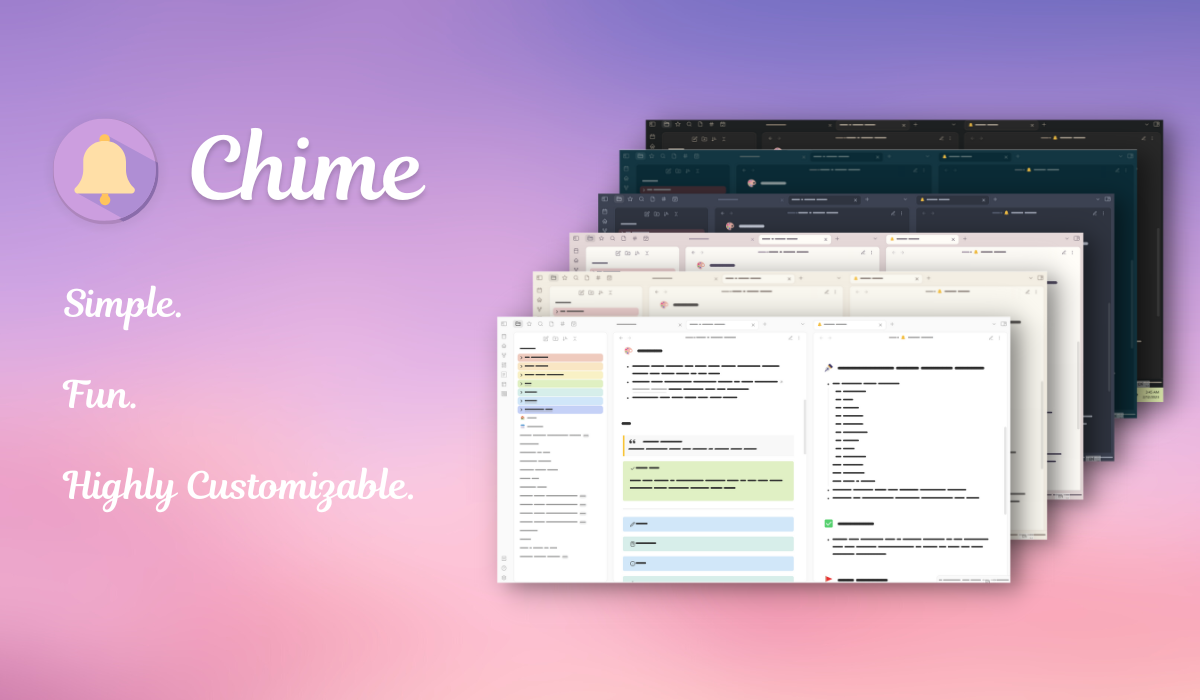Open file explorer folder tab in cream window
The width and height of the screenshot is (1200, 700).
click(553, 277)
